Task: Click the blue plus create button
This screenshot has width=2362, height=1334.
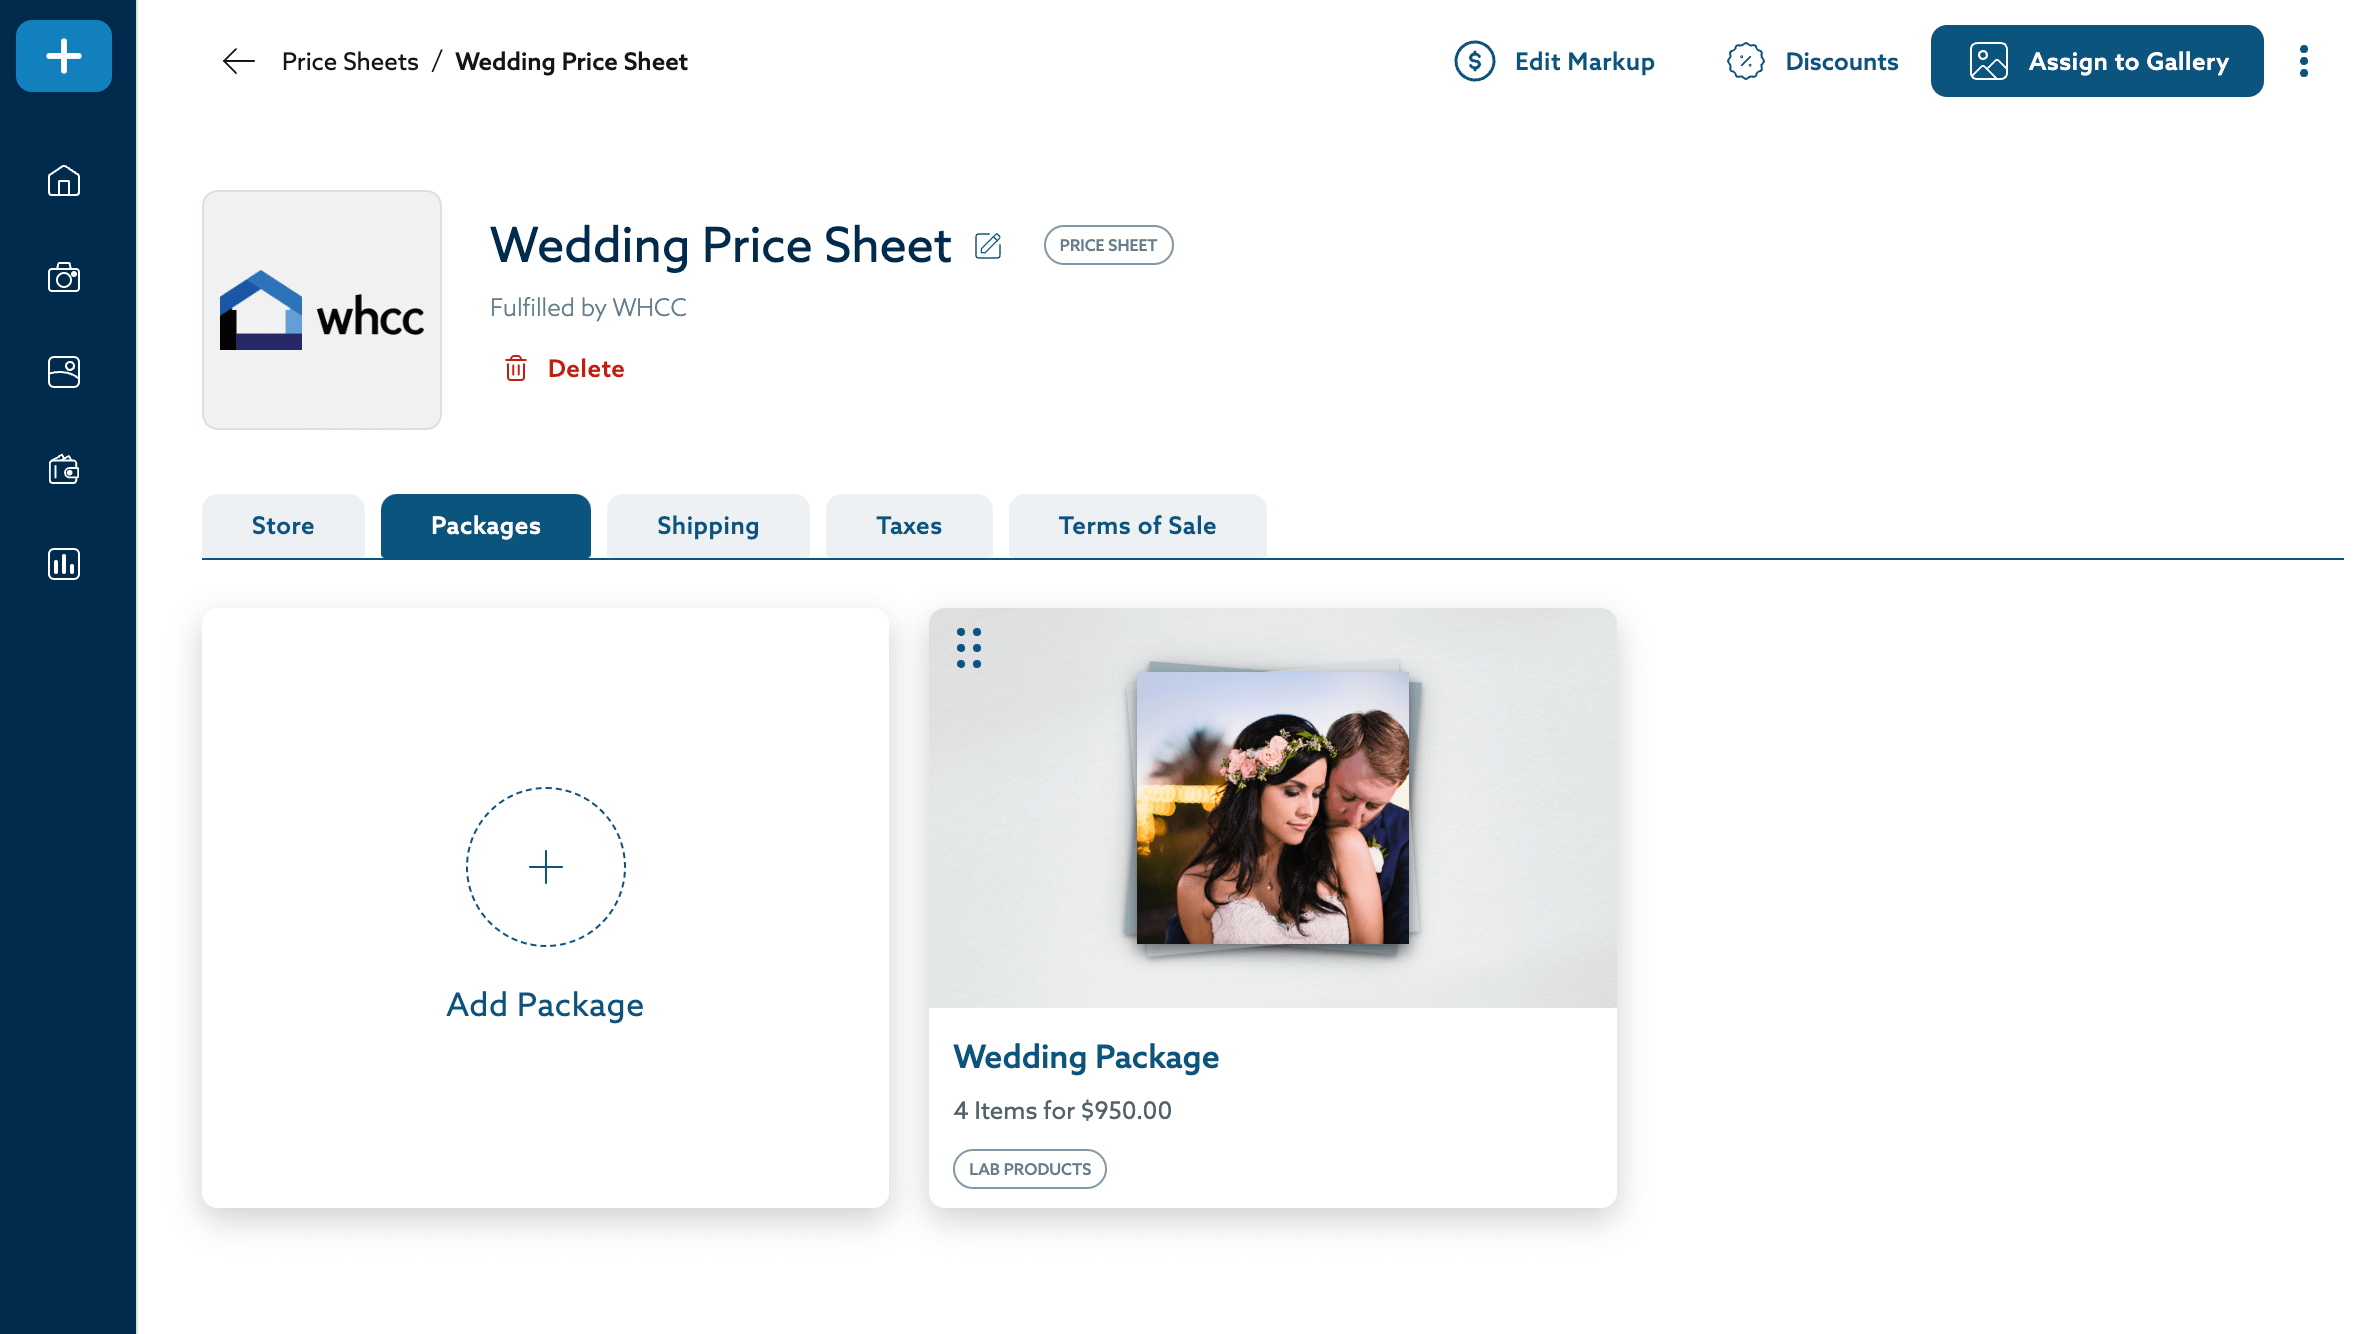Action: pyautogui.click(x=64, y=56)
